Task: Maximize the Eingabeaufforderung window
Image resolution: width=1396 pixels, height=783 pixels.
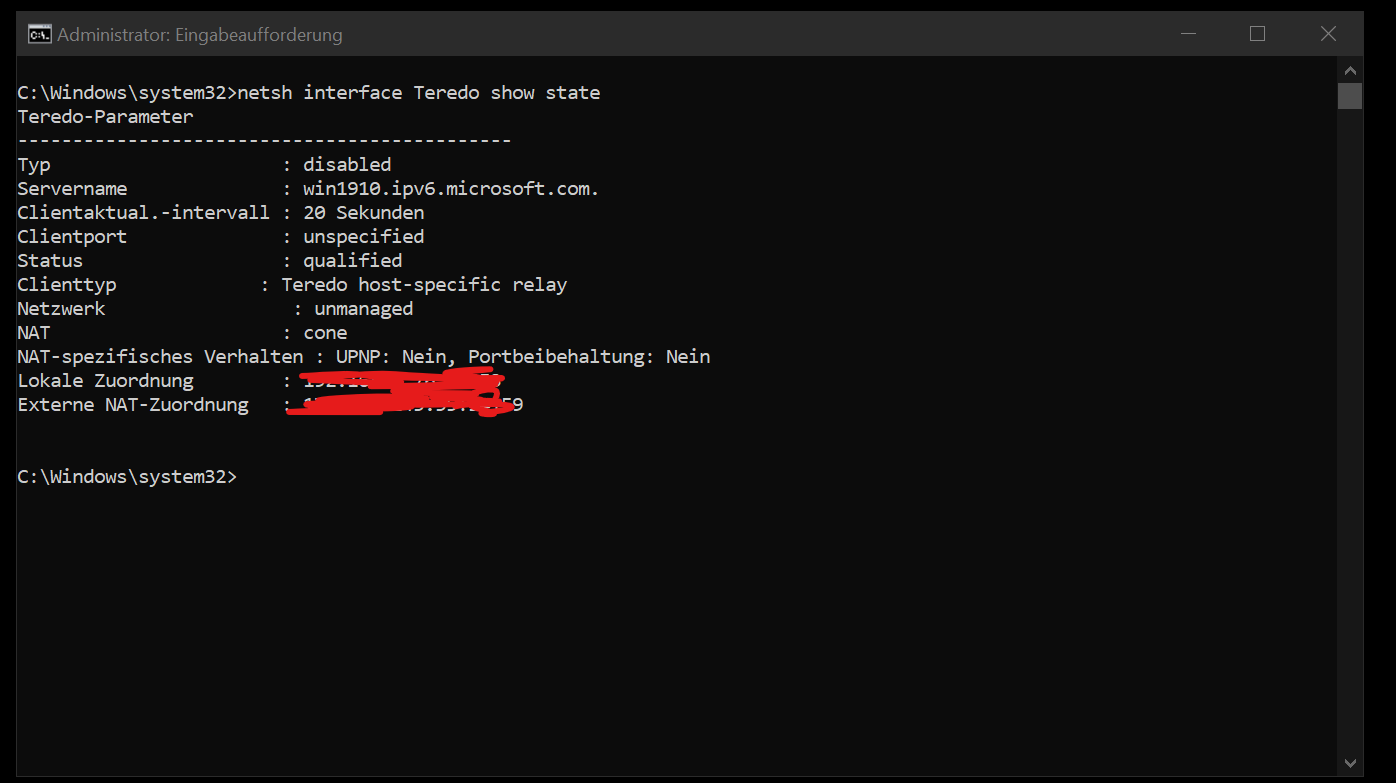Action: [x=1257, y=34]
